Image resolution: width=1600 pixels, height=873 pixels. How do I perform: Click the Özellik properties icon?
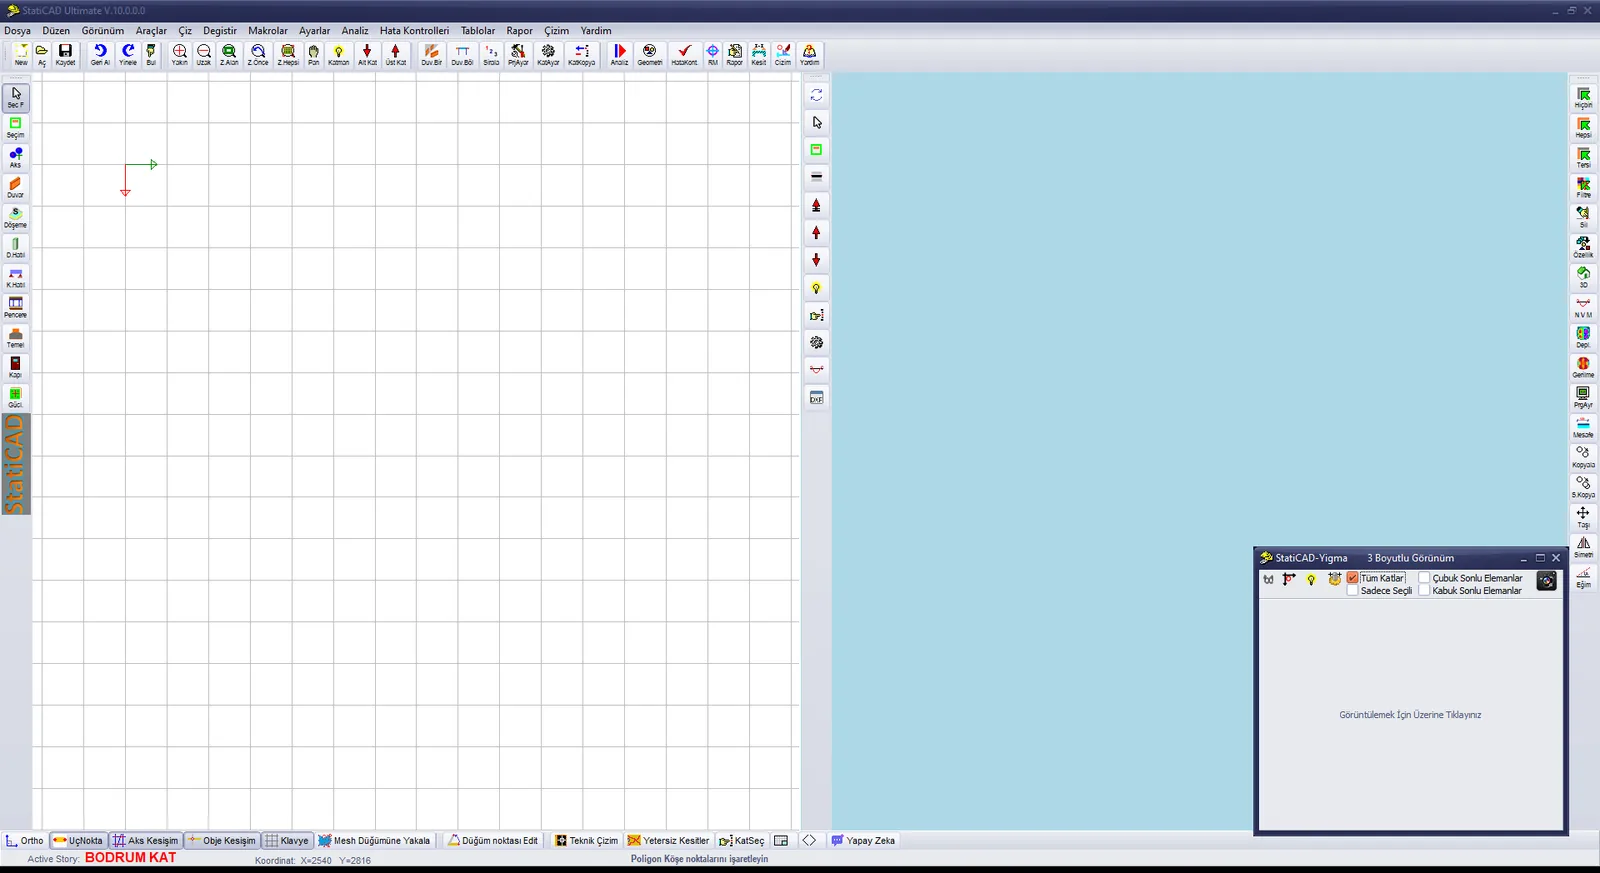(1583, 247)
